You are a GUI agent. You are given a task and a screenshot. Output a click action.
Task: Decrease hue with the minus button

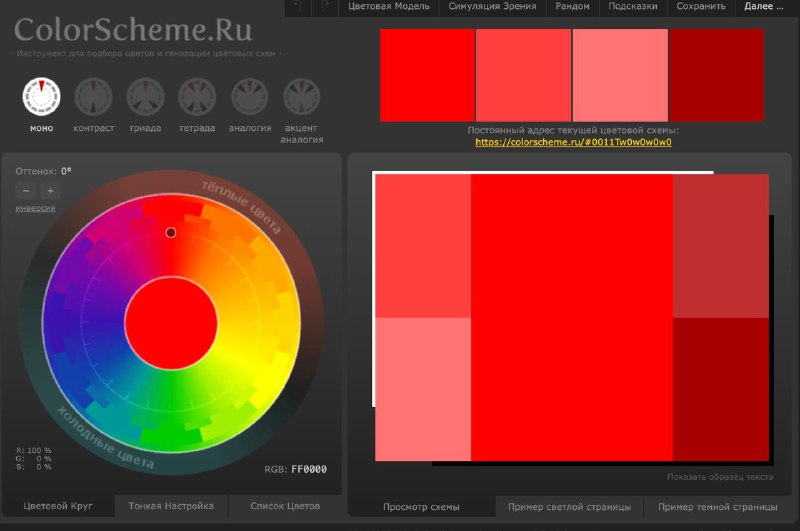26,191
